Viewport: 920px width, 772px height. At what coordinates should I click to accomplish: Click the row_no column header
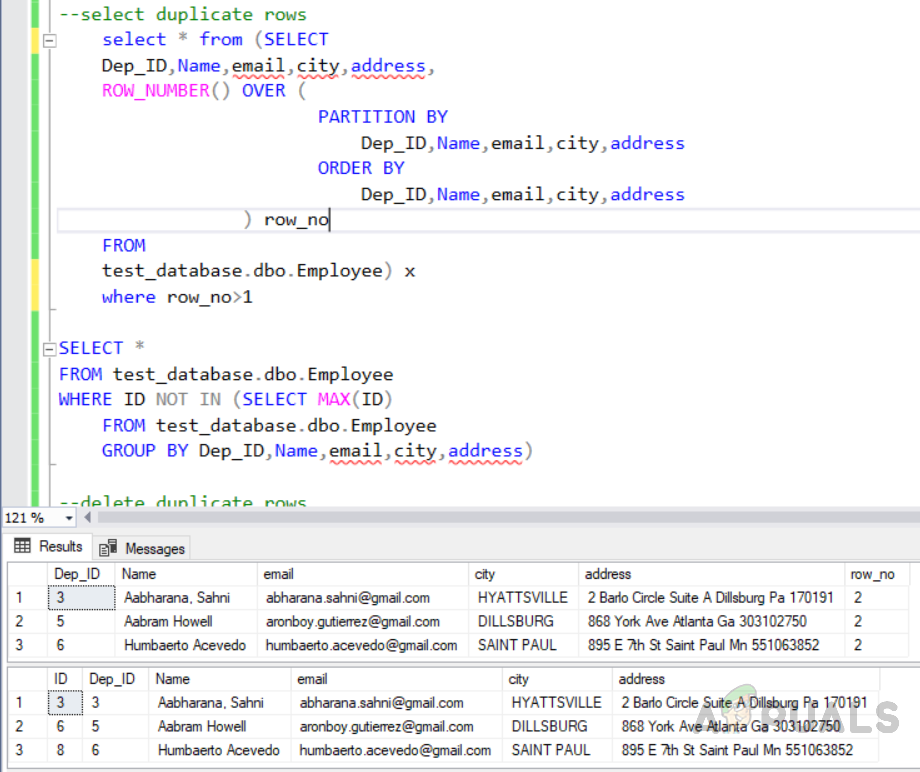tap(874, 573)
